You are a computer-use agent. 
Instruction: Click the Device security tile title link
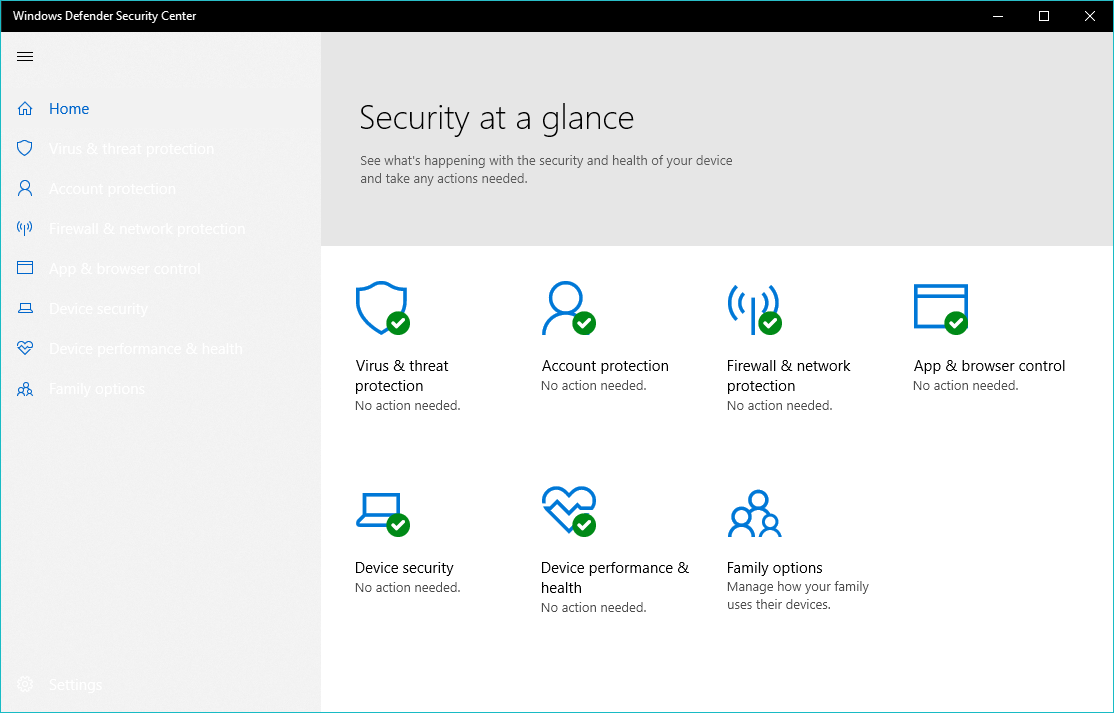click(404, 568)
